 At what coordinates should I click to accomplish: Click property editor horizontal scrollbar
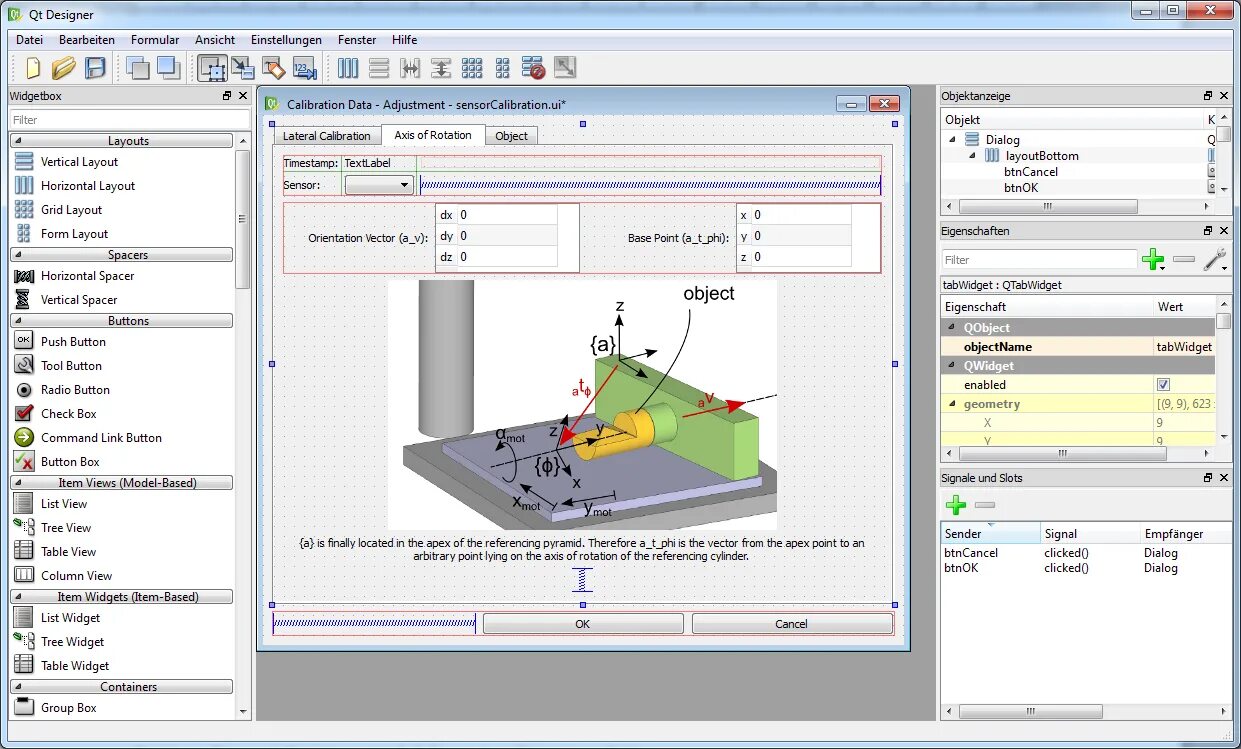1064,453
